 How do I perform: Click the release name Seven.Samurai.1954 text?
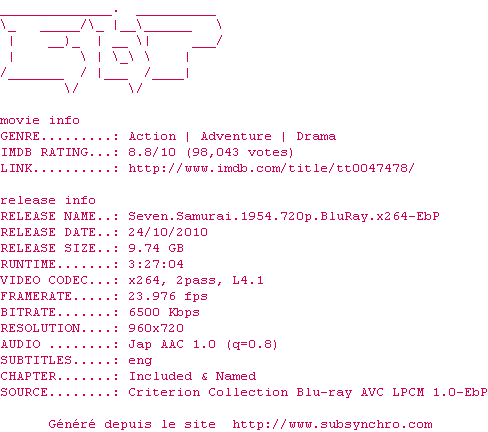point(284,216)
